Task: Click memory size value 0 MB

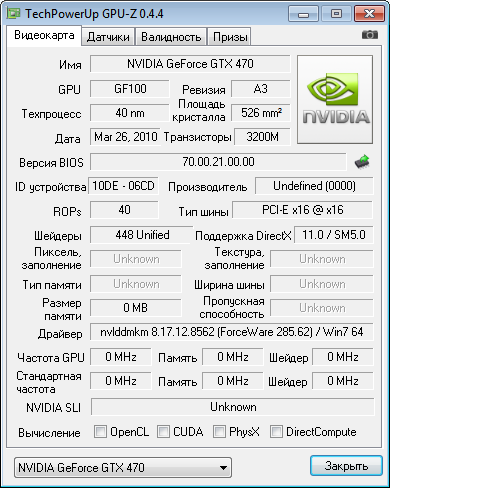Action: coord(136,307)
